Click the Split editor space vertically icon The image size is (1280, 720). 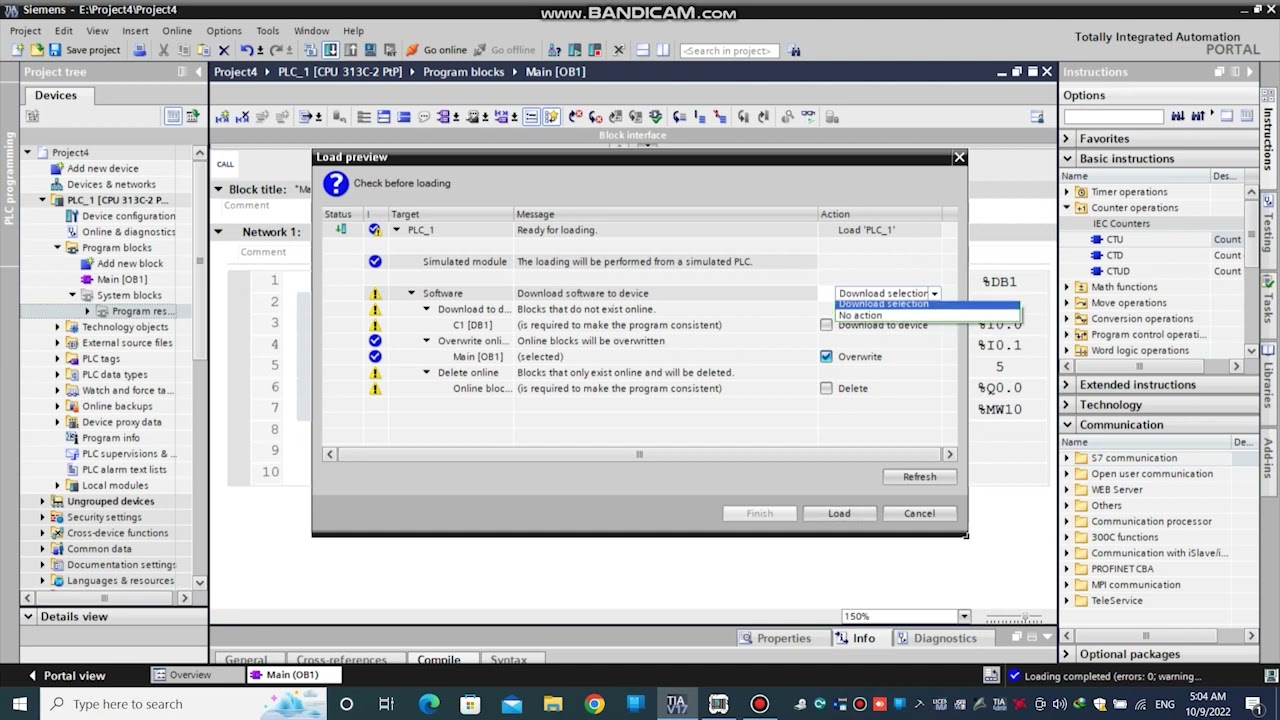pyautogui.click(x=663, y=50)
